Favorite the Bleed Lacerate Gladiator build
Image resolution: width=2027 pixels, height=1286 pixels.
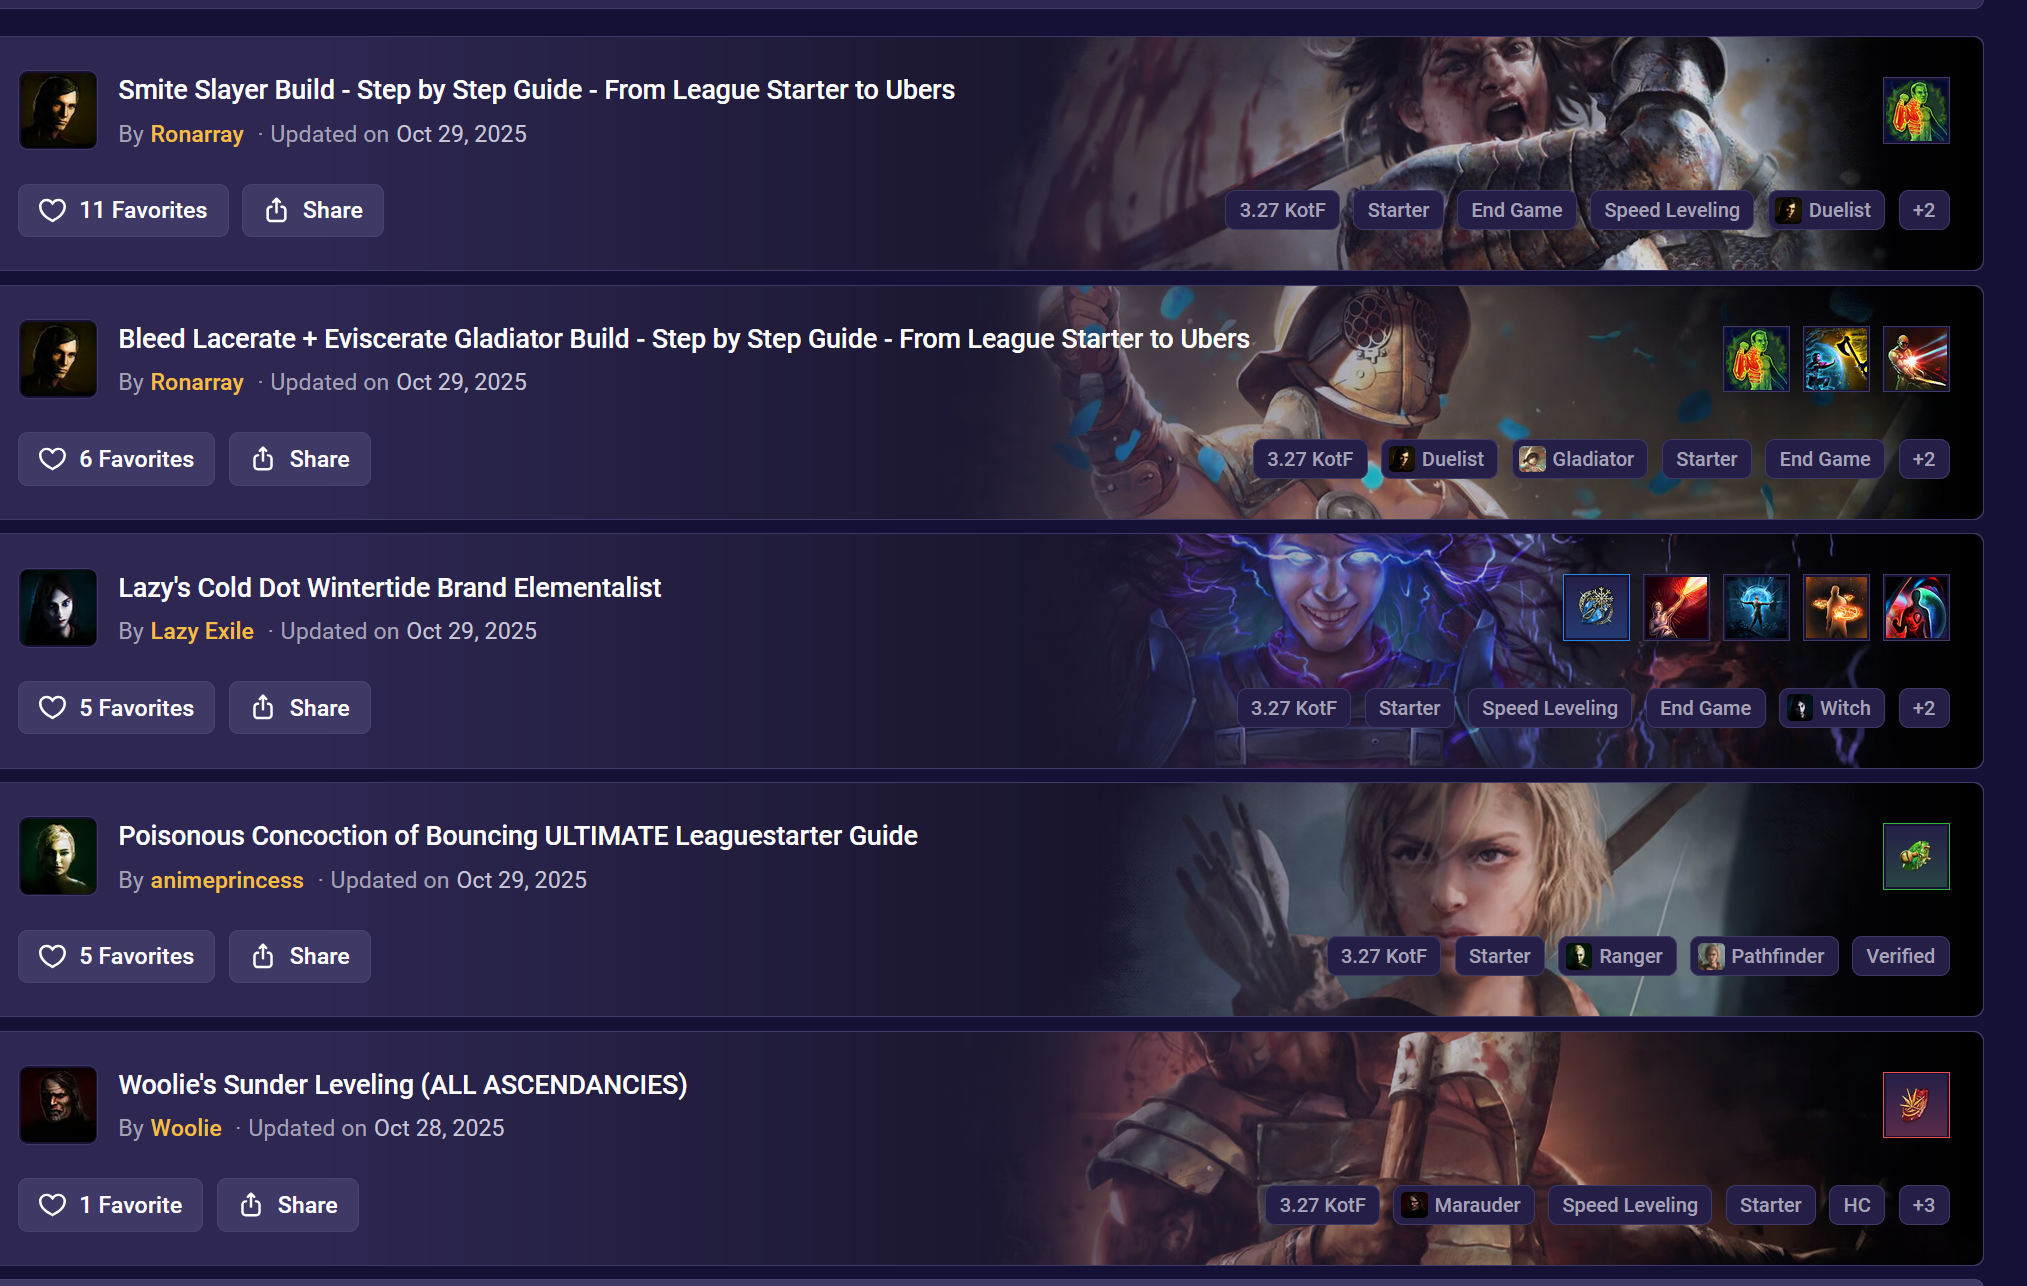tap(116, 459)
